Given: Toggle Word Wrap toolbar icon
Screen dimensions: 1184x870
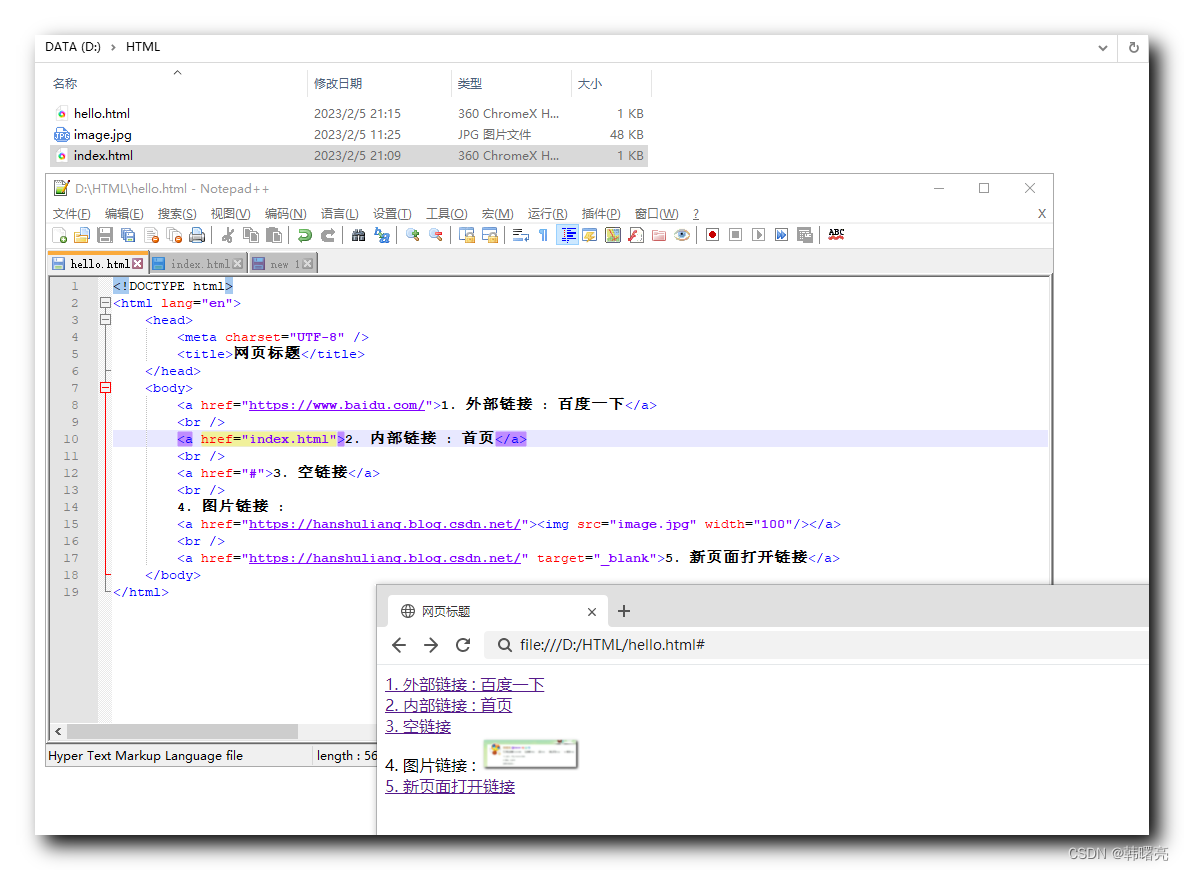Looking at the screenshot, I should coord(520,236).
